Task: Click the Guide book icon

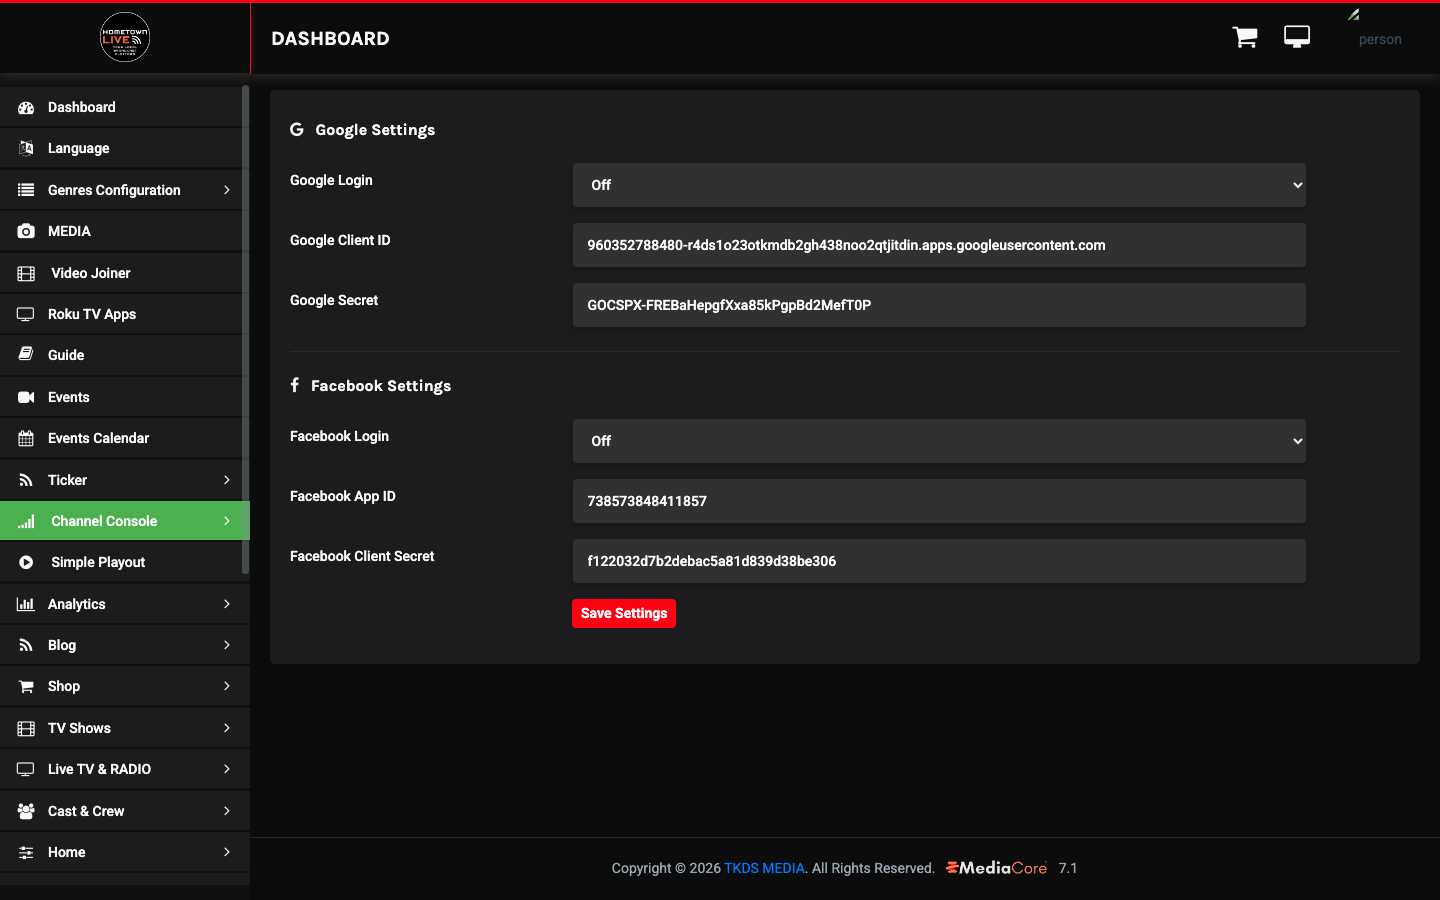Action: [x=26, y=355]
